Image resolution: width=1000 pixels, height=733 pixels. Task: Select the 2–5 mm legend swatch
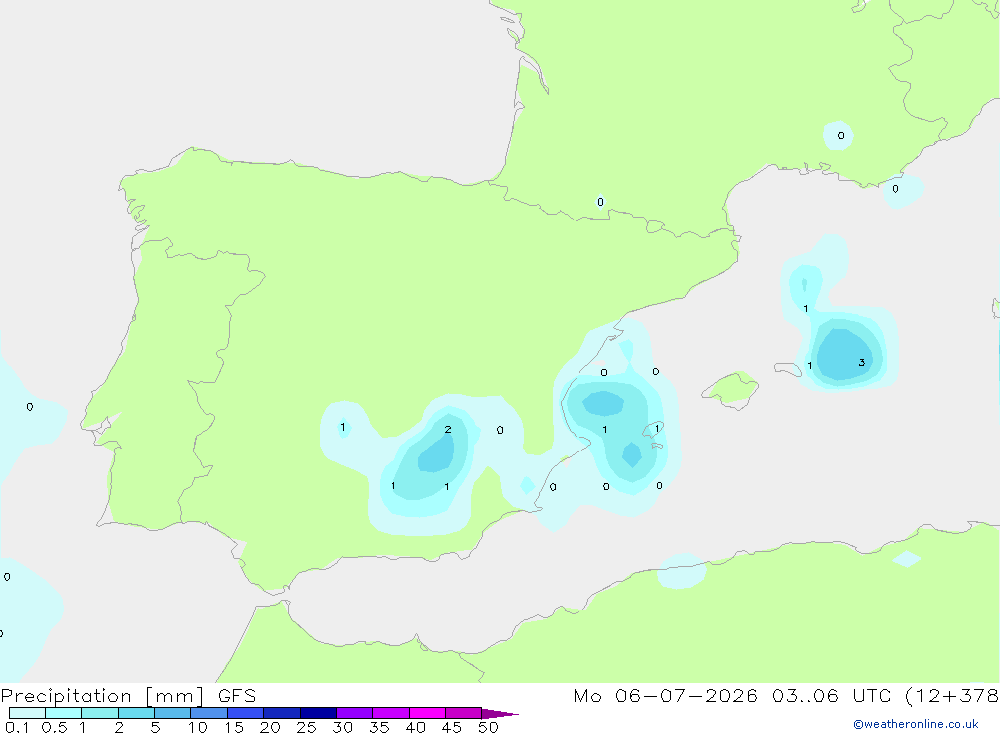pos(136,713)
